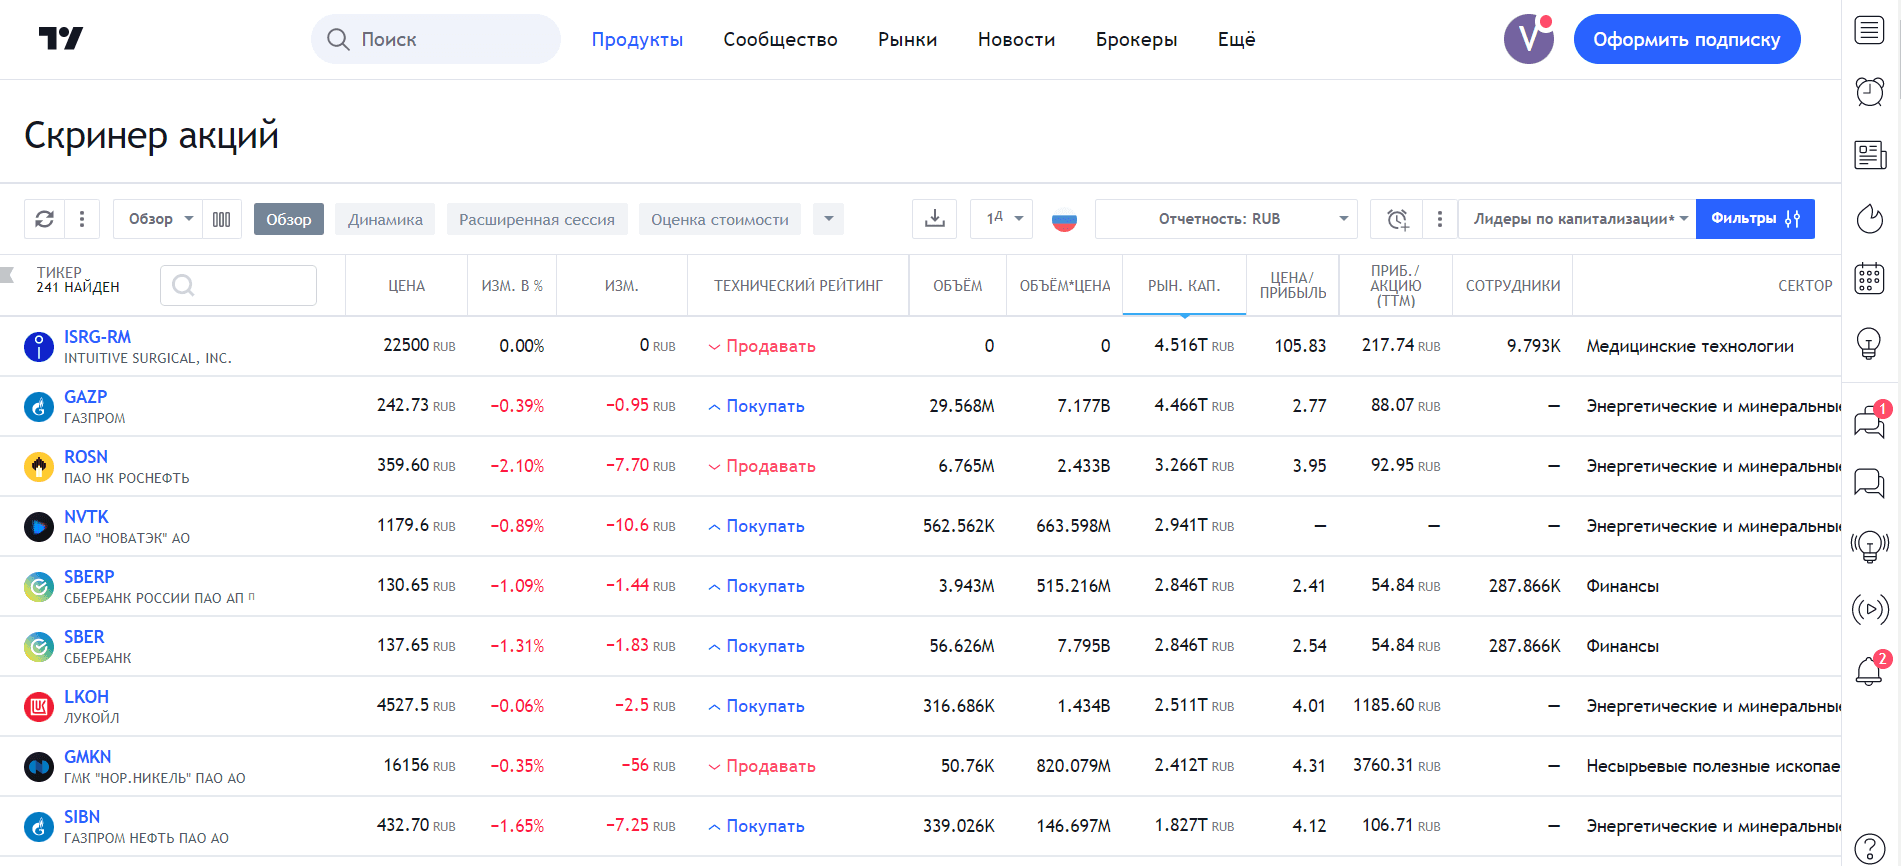Sort by РЫН. КАП. column header
Screen dimensions: 1901x866
1184,286
